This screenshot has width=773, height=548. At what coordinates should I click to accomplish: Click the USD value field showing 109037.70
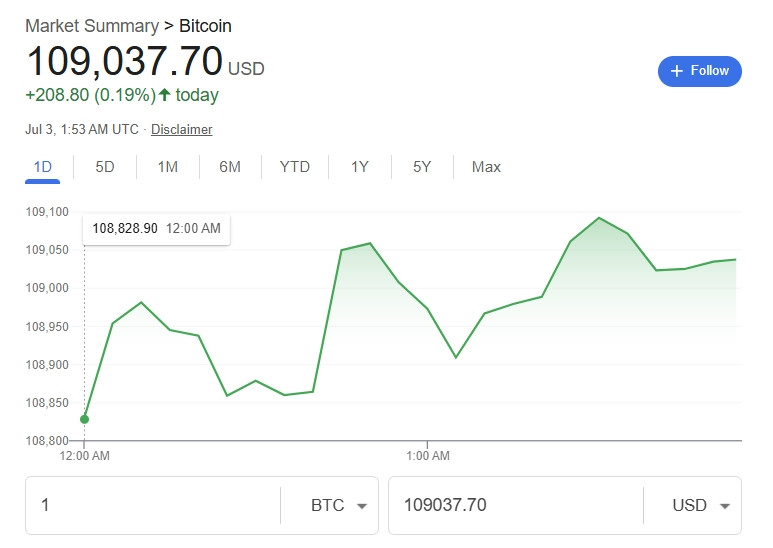point(516,506)
